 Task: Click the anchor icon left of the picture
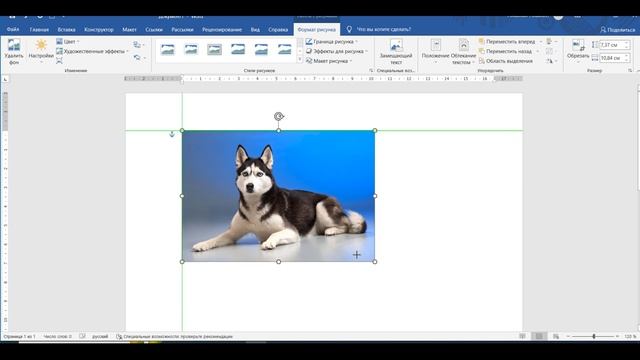[172, 134]
